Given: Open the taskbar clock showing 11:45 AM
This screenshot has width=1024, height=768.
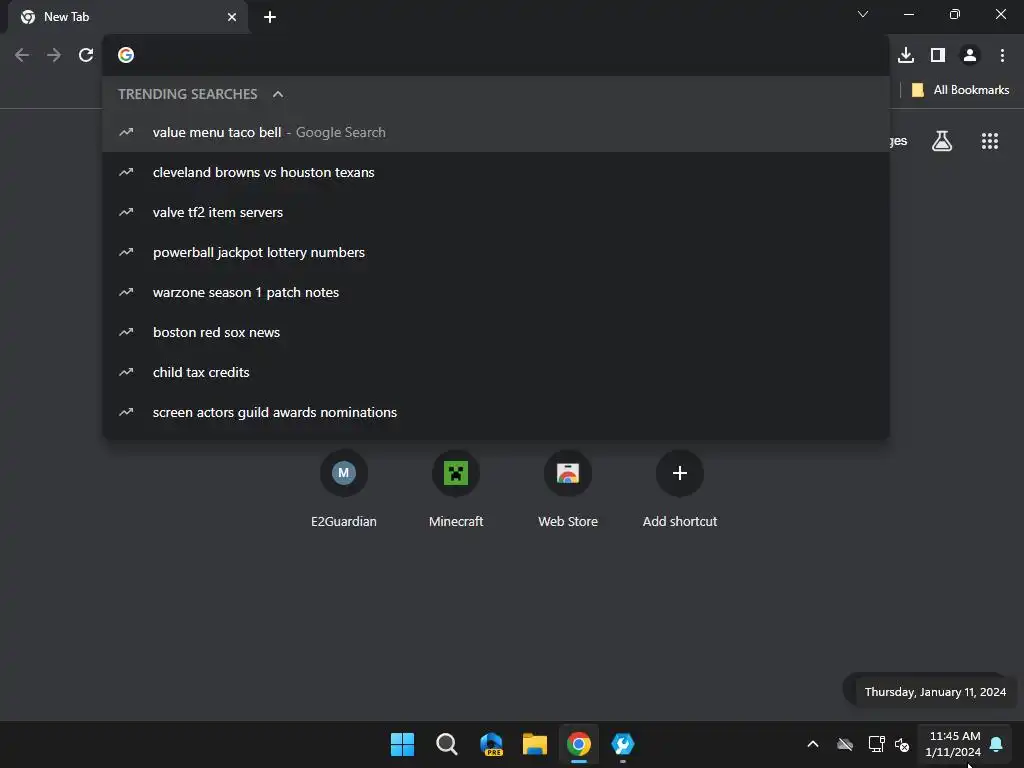Looking at the screenshot, I should coord(953,744).
